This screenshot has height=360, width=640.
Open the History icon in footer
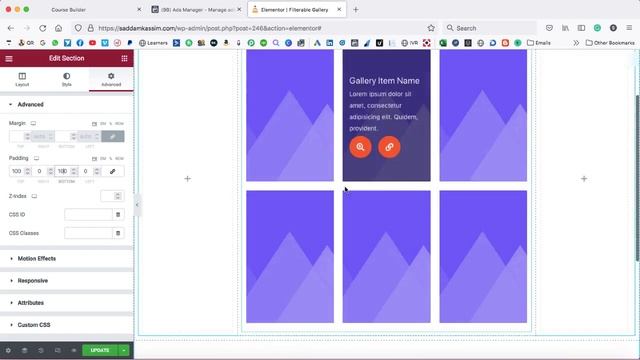pyautogui.click(x=41, y=350)
